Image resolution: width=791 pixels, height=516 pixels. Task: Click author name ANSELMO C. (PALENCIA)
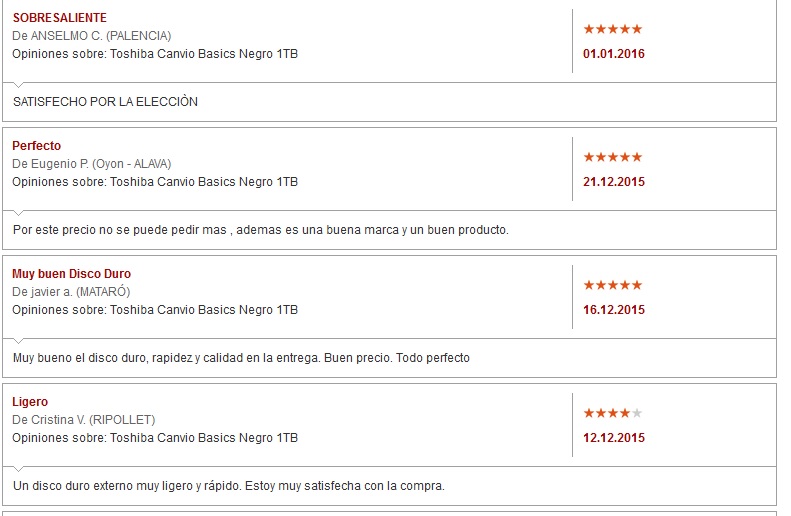point(101,36)
